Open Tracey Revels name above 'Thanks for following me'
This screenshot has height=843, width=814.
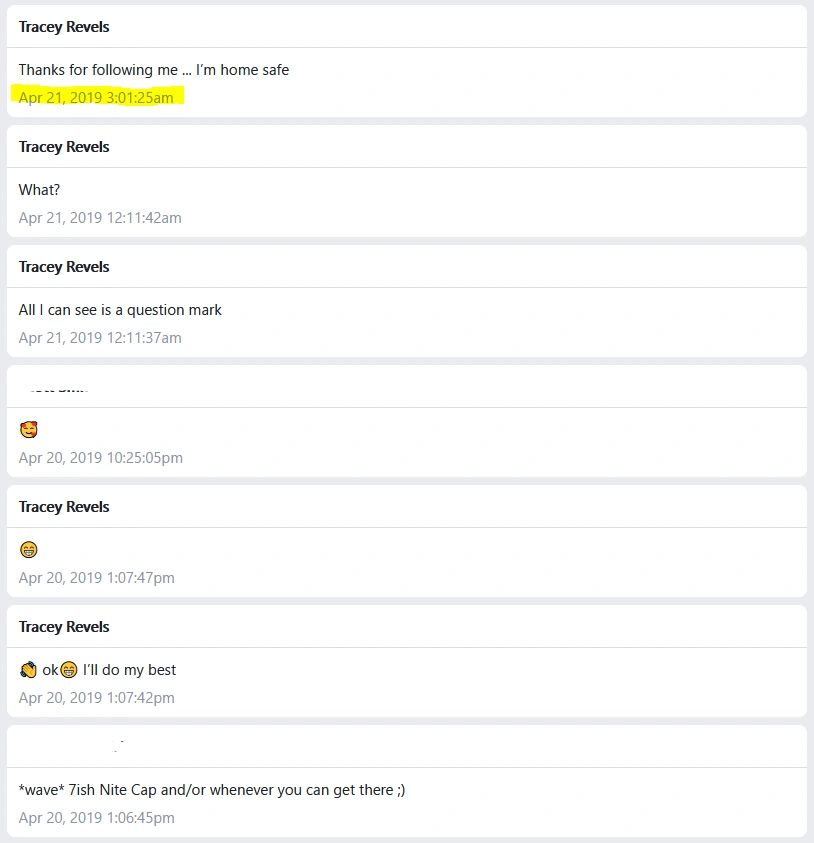click(x=64, y=27)
